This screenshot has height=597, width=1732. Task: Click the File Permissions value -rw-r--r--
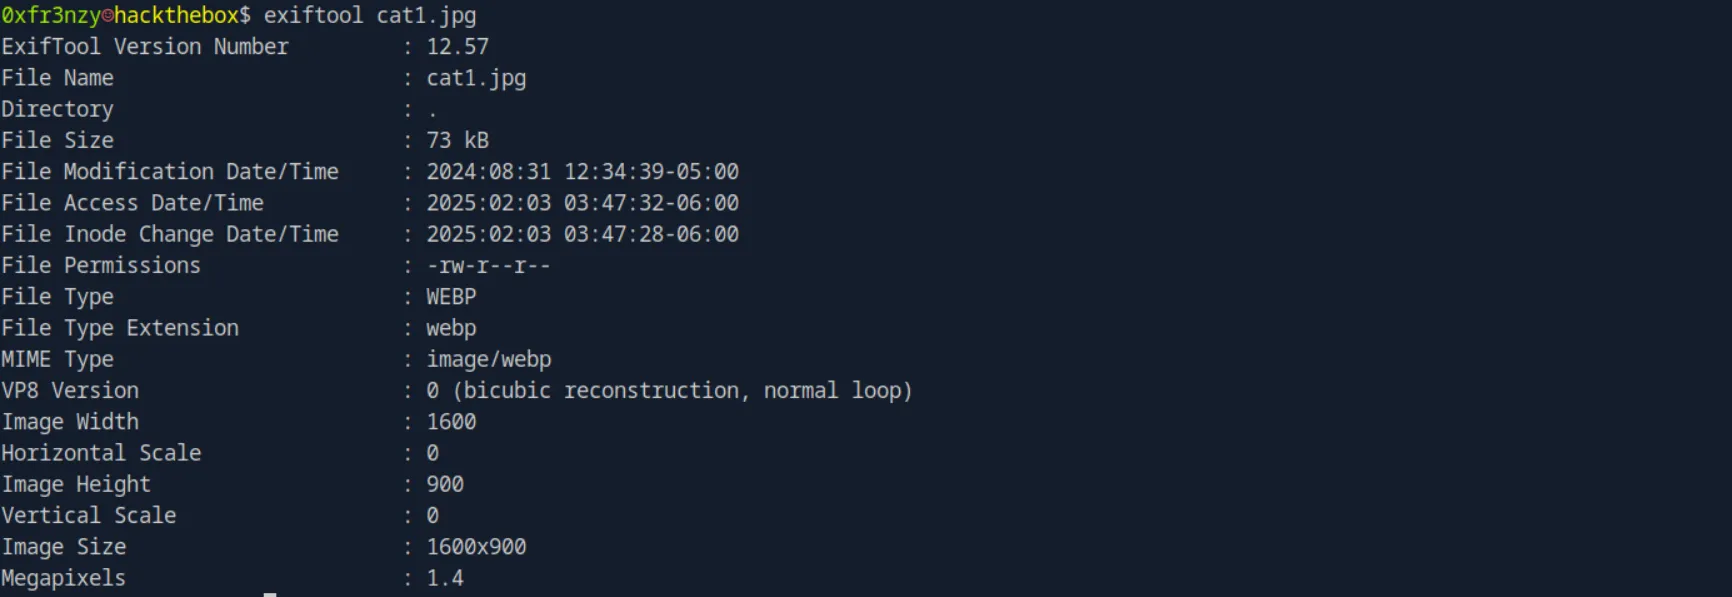click(x=489, y=266)
